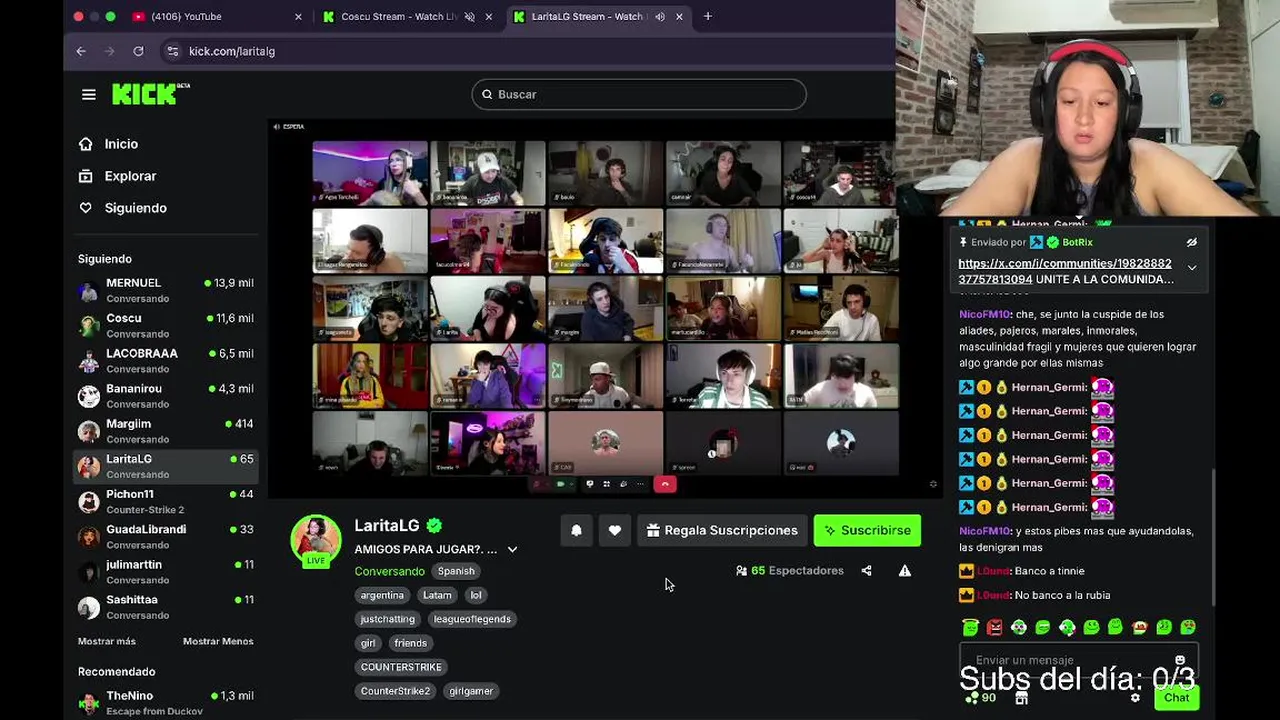Focus the Buscar search field
The height and width of the screenshot is (720, 1280).
tap(639, 94)
